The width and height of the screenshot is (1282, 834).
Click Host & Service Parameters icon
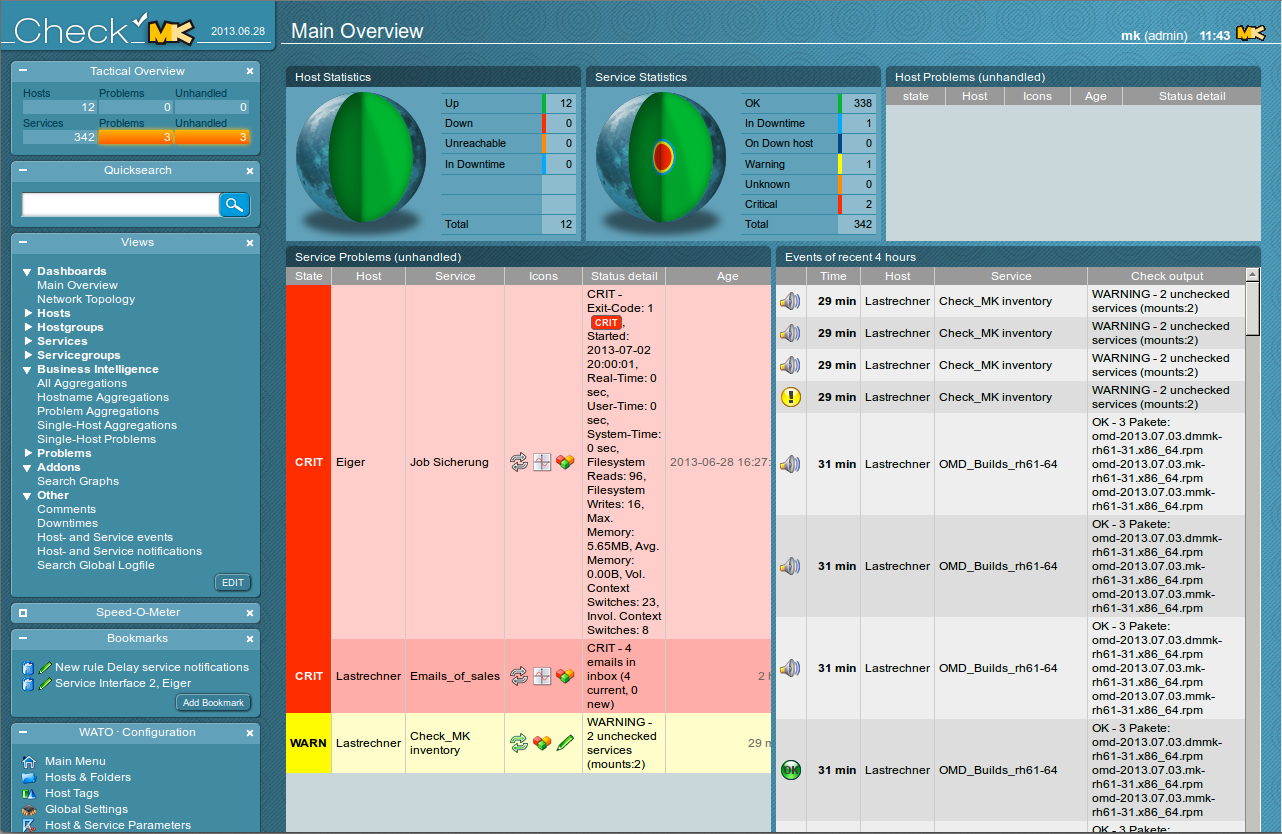tap(29, 825)
